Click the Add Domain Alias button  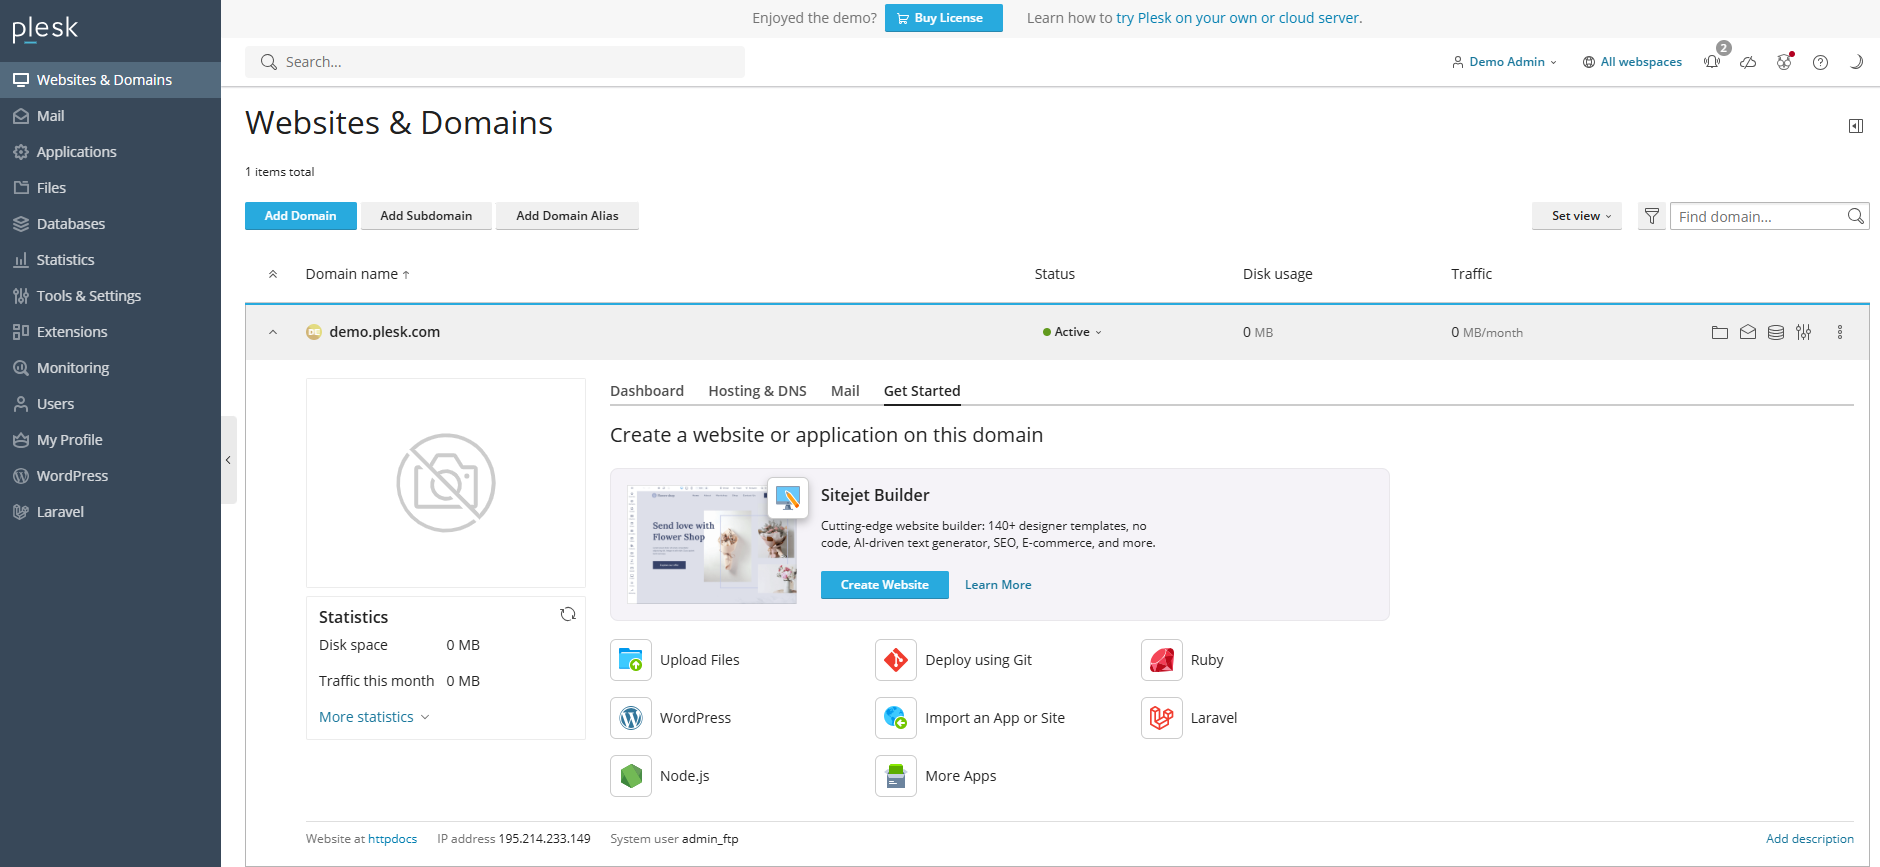coord(567,216)
